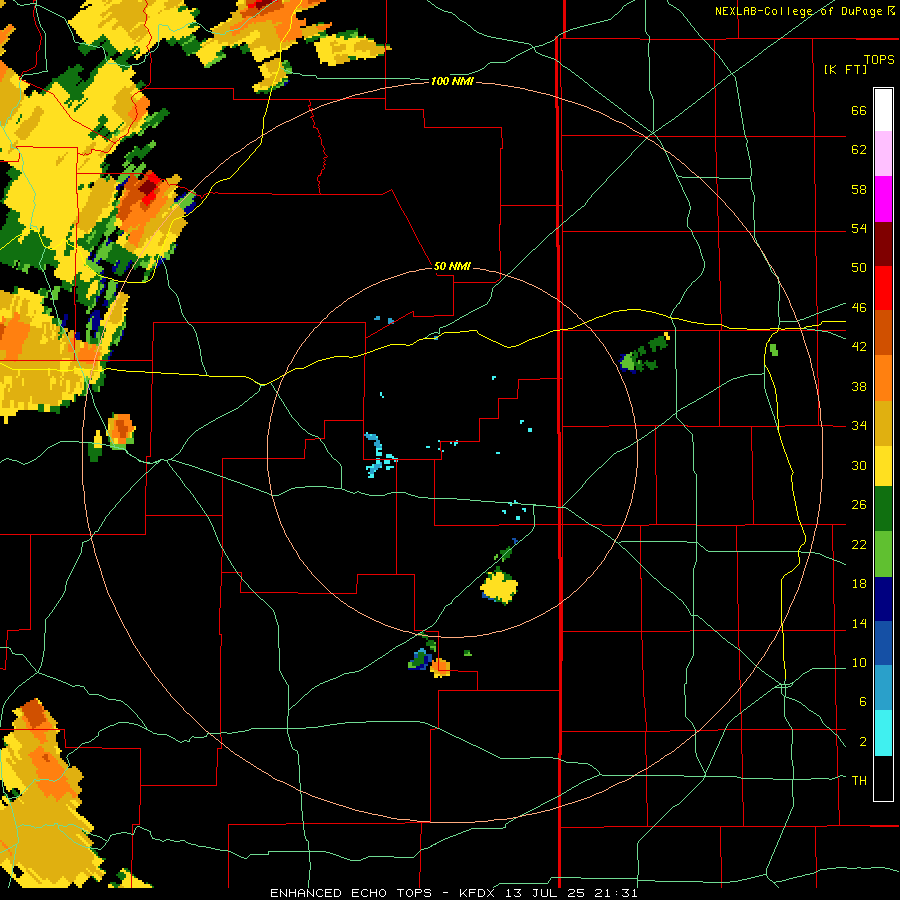This screenshot has width=900, height=900.
Task: Select the light green legend swatch
Action: click(x=883, y=554)
